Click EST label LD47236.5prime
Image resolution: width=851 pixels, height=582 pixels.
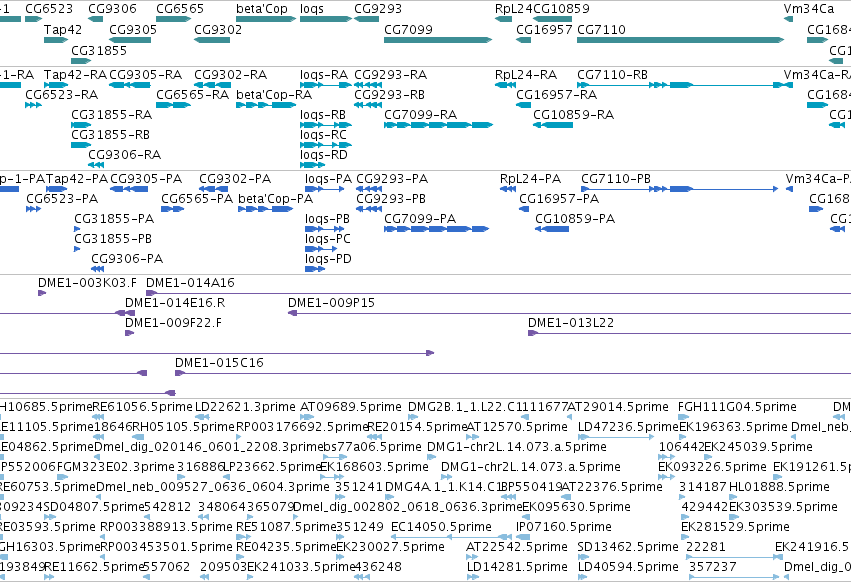click(x=628, y=427)
